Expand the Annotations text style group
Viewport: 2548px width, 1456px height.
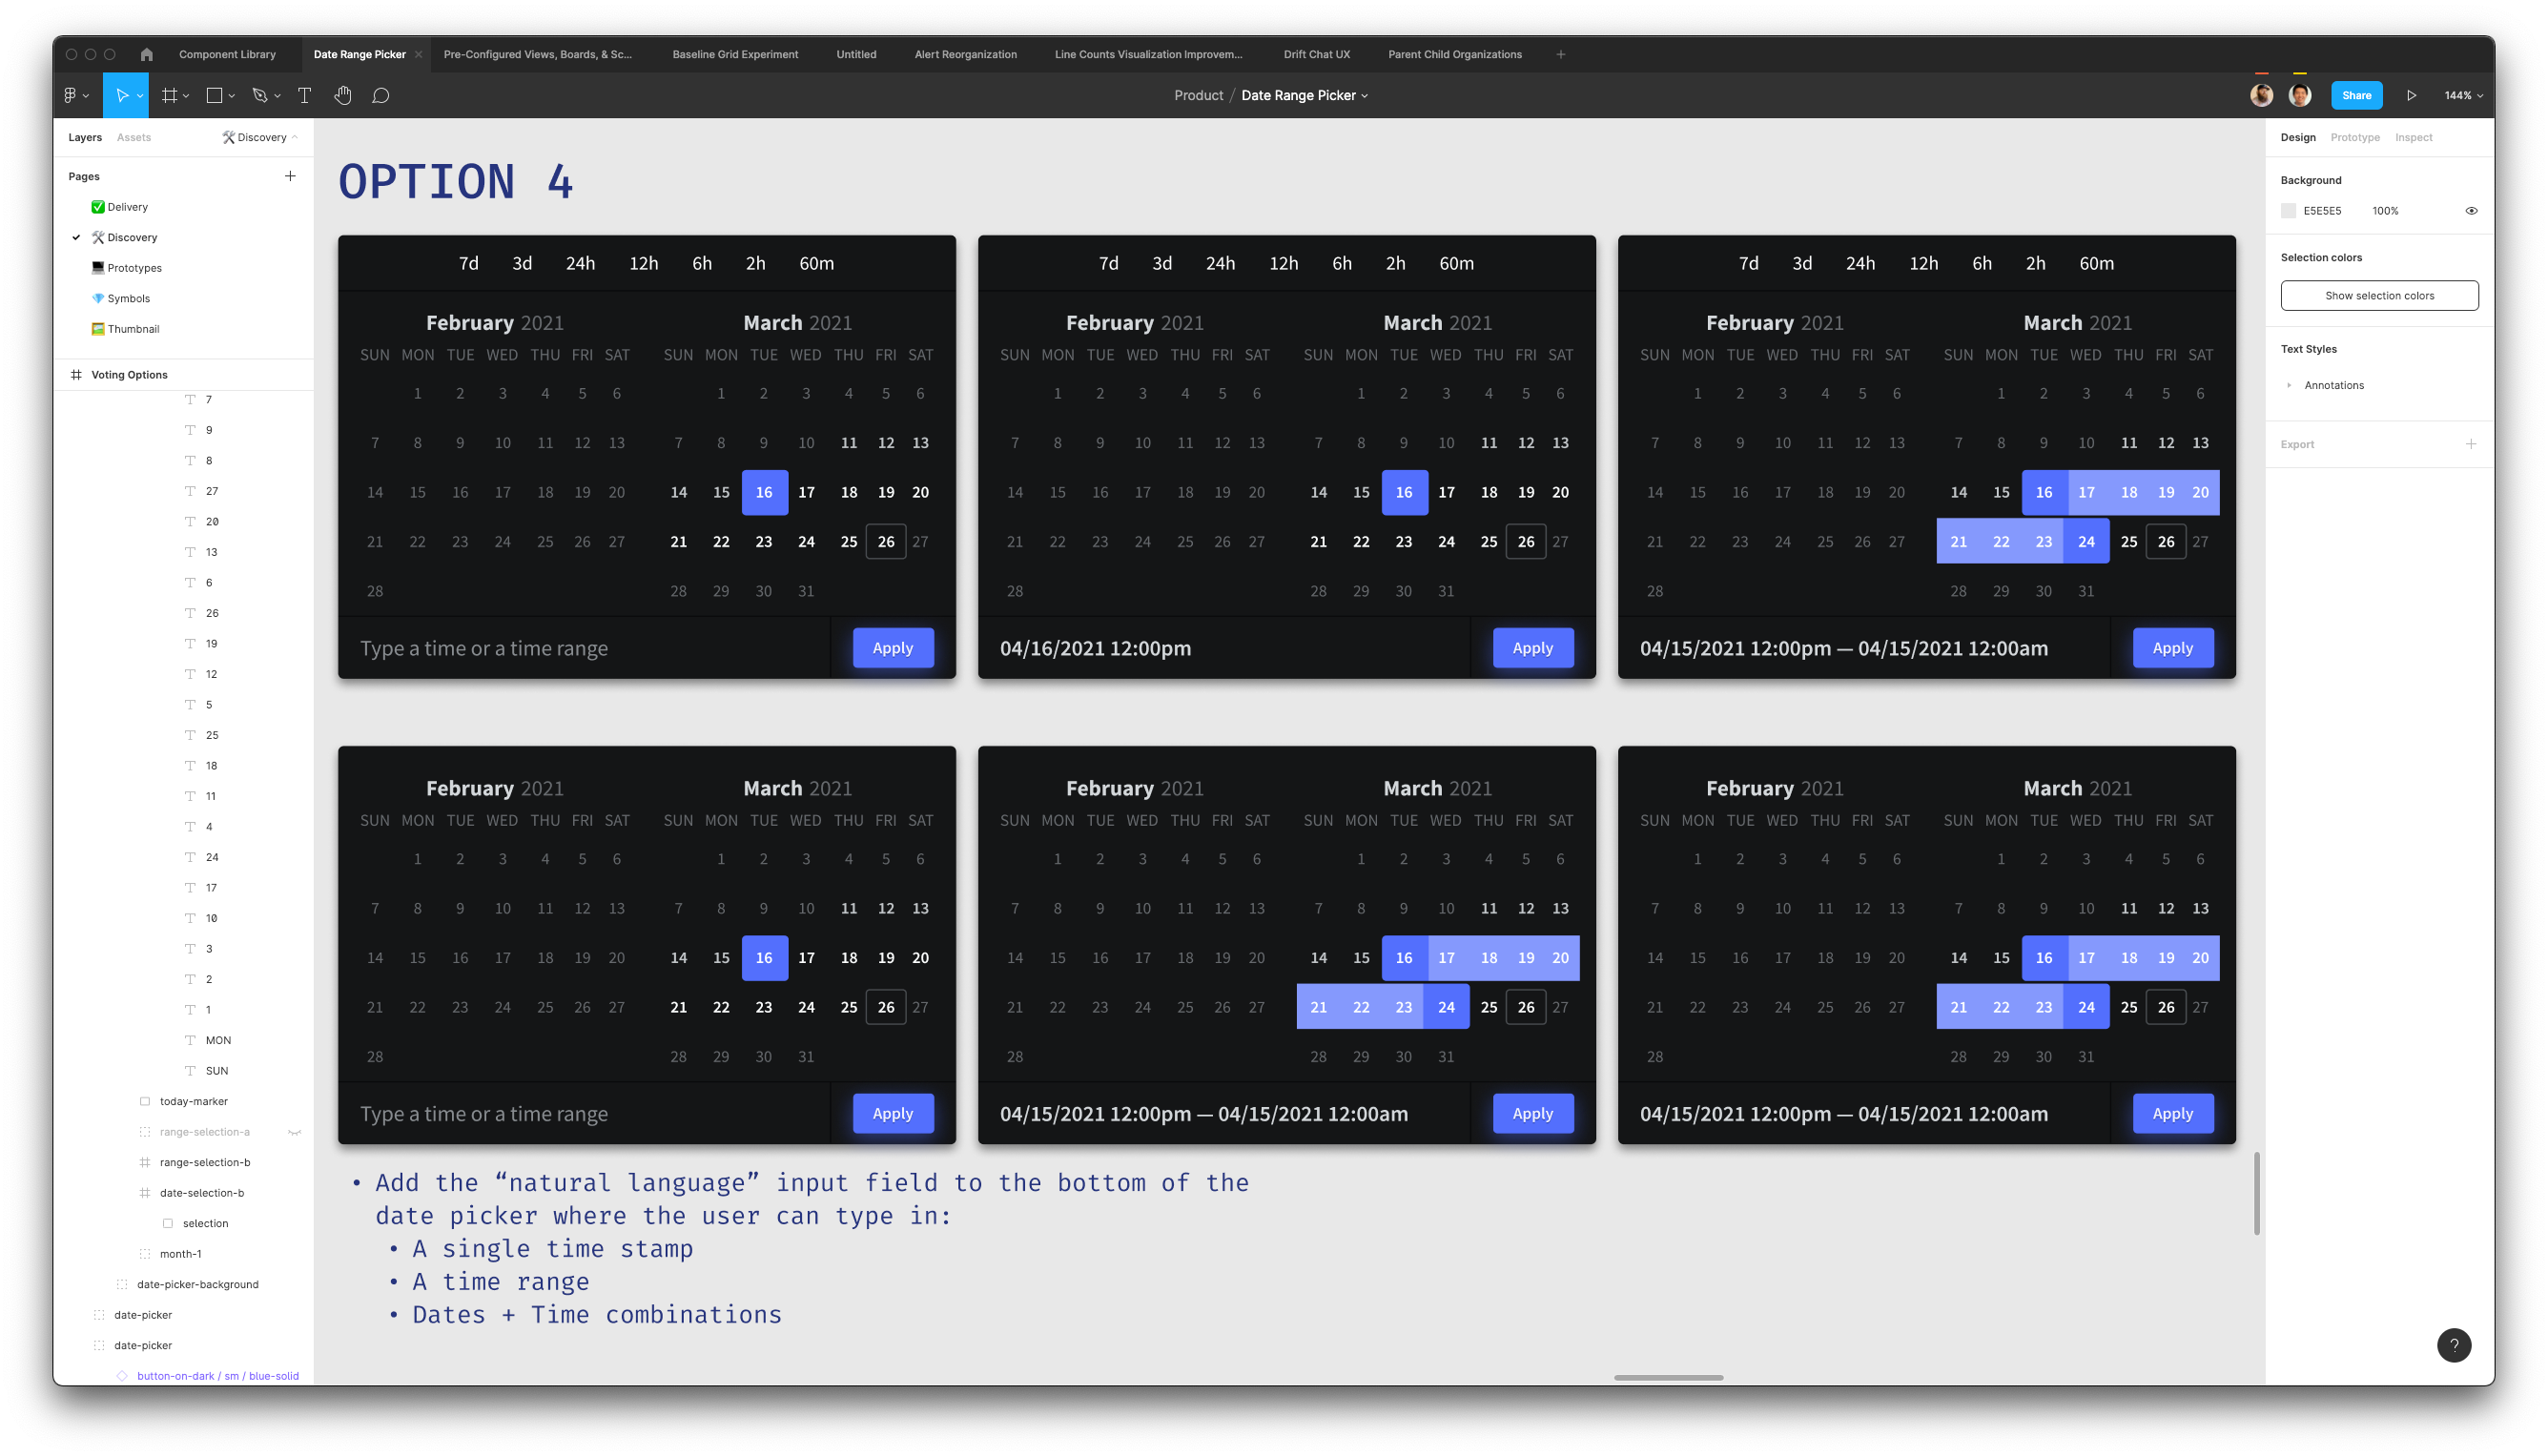coord(2289,385)
